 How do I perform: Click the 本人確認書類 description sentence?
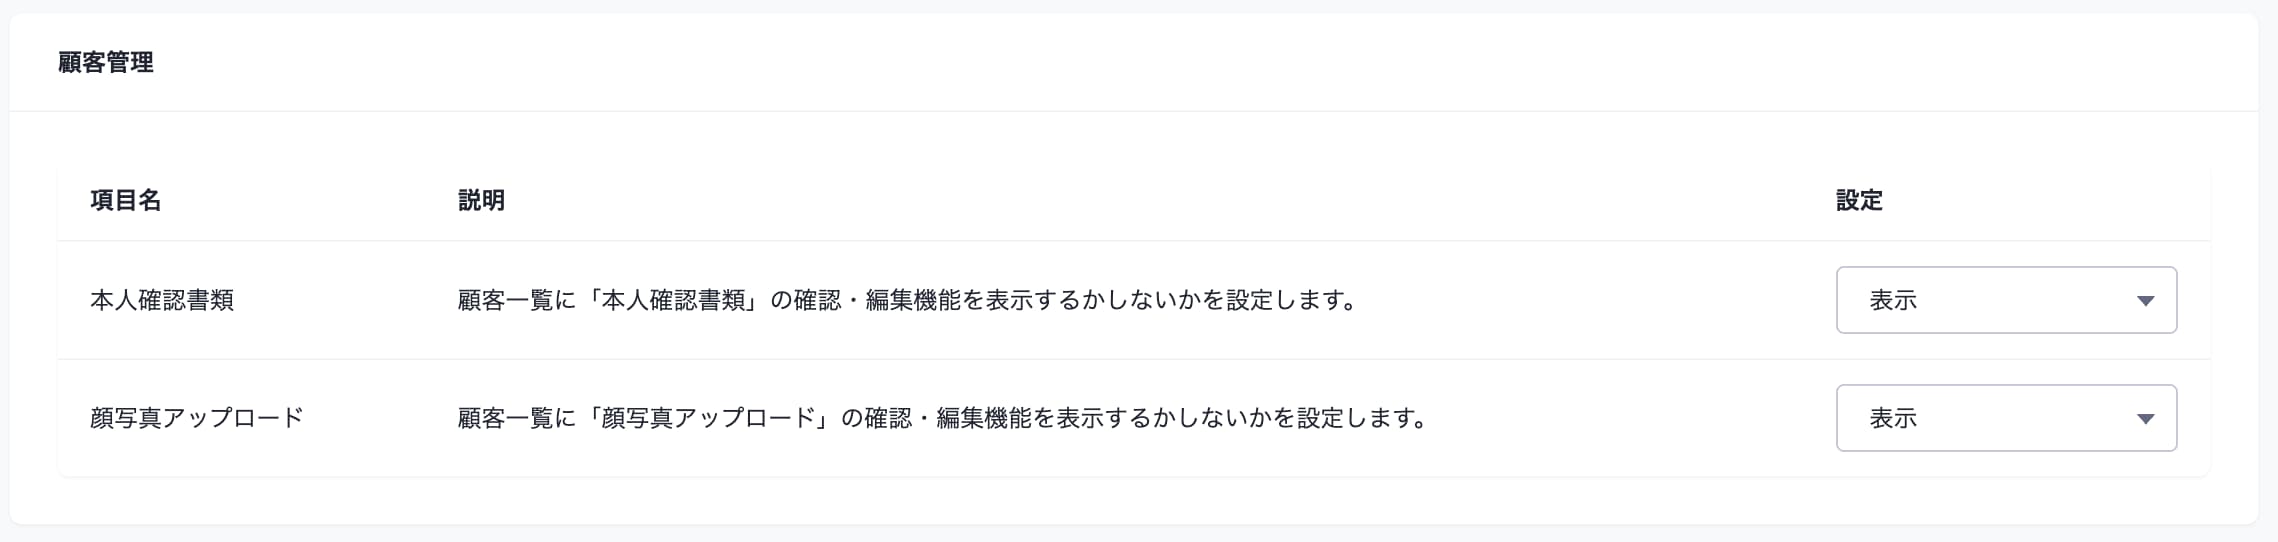(908, 300)
